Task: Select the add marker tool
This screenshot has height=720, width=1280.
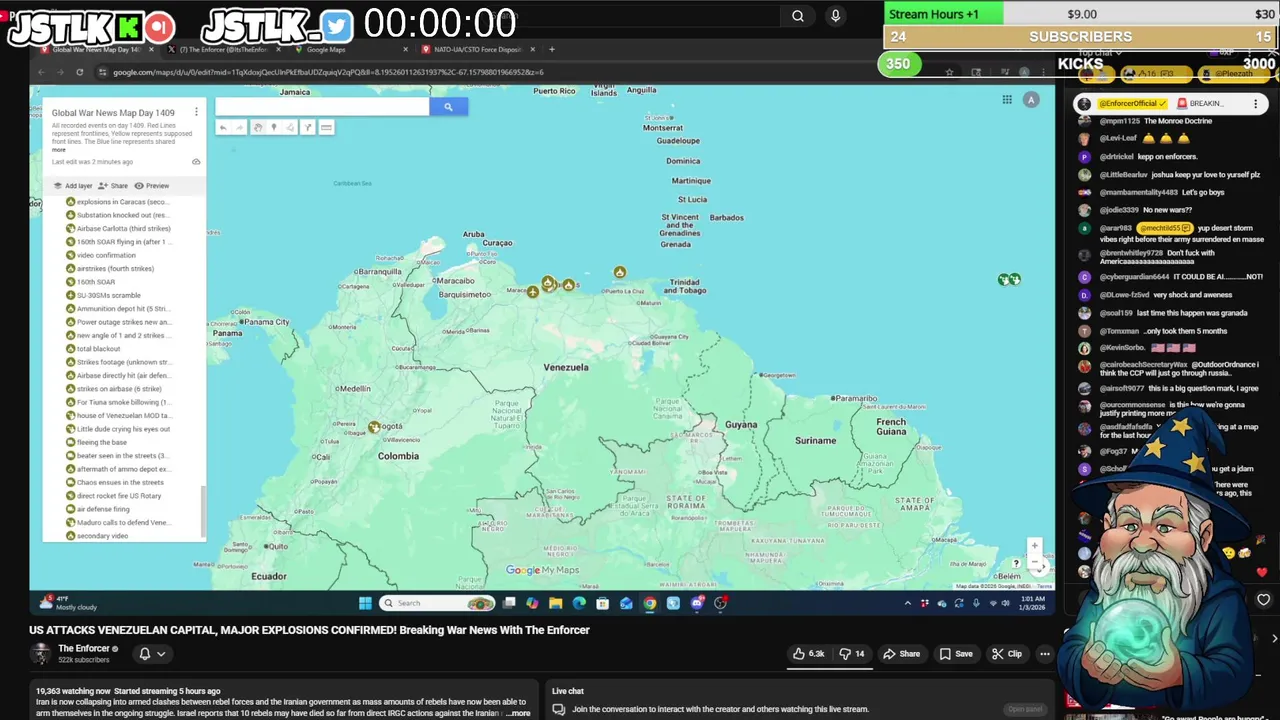Action: pos(274,127)
